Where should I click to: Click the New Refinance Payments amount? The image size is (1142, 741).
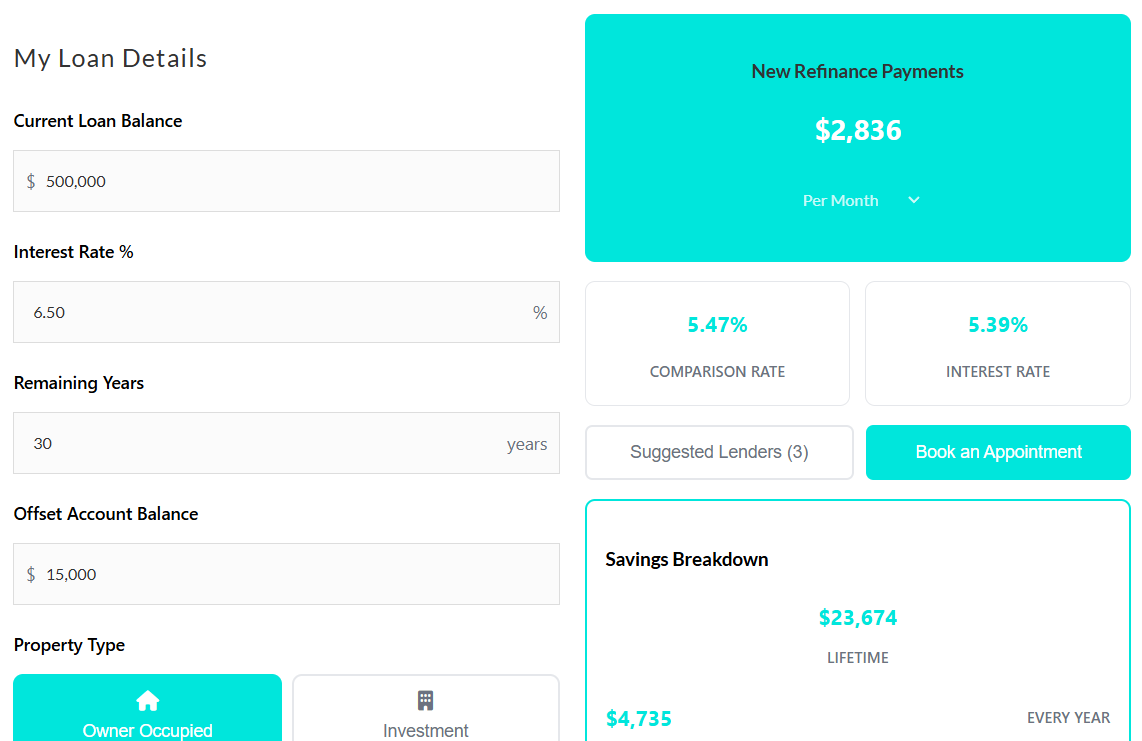[858, 130]
